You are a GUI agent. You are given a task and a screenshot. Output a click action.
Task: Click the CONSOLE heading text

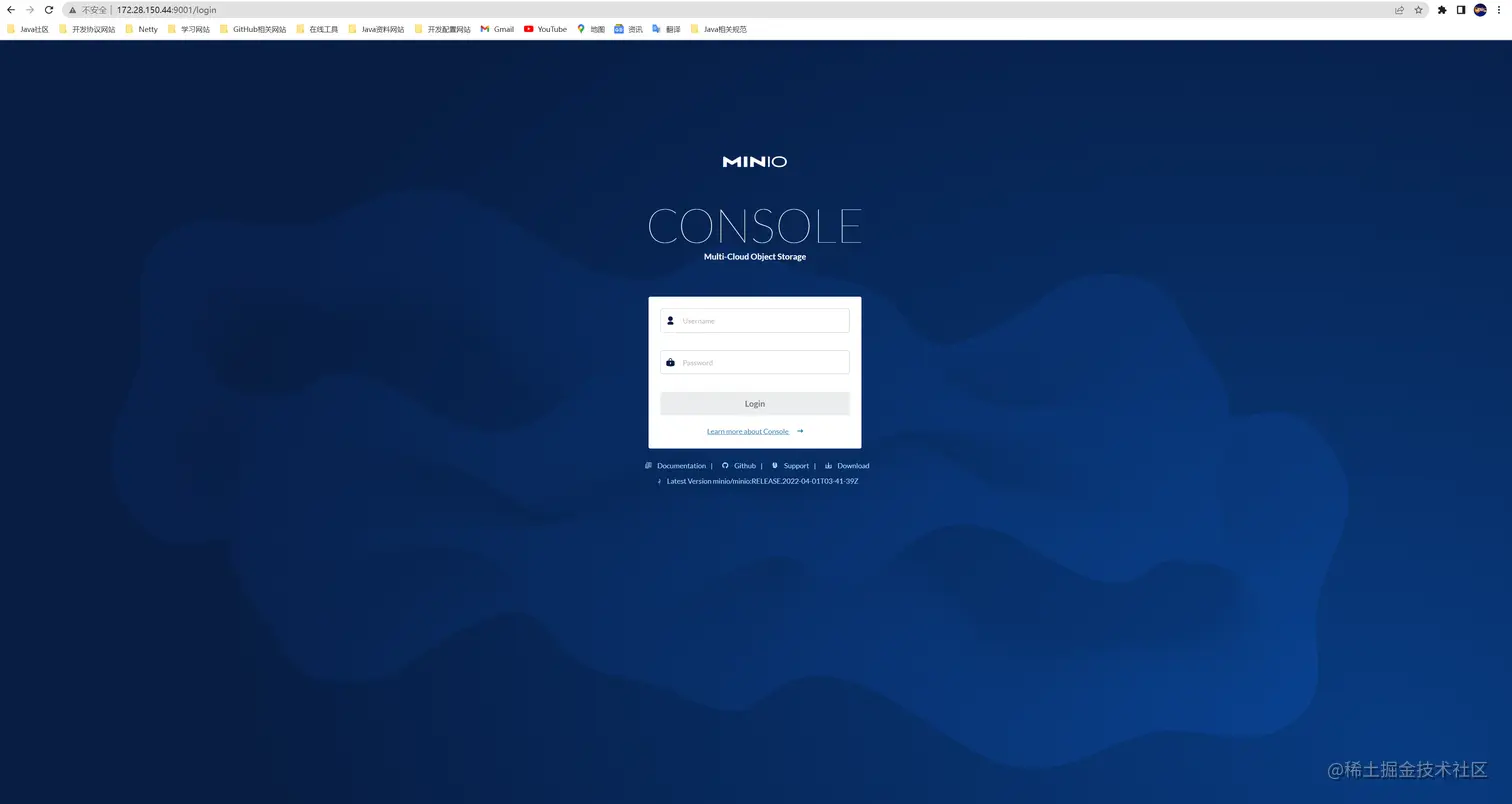pos(755,226)
